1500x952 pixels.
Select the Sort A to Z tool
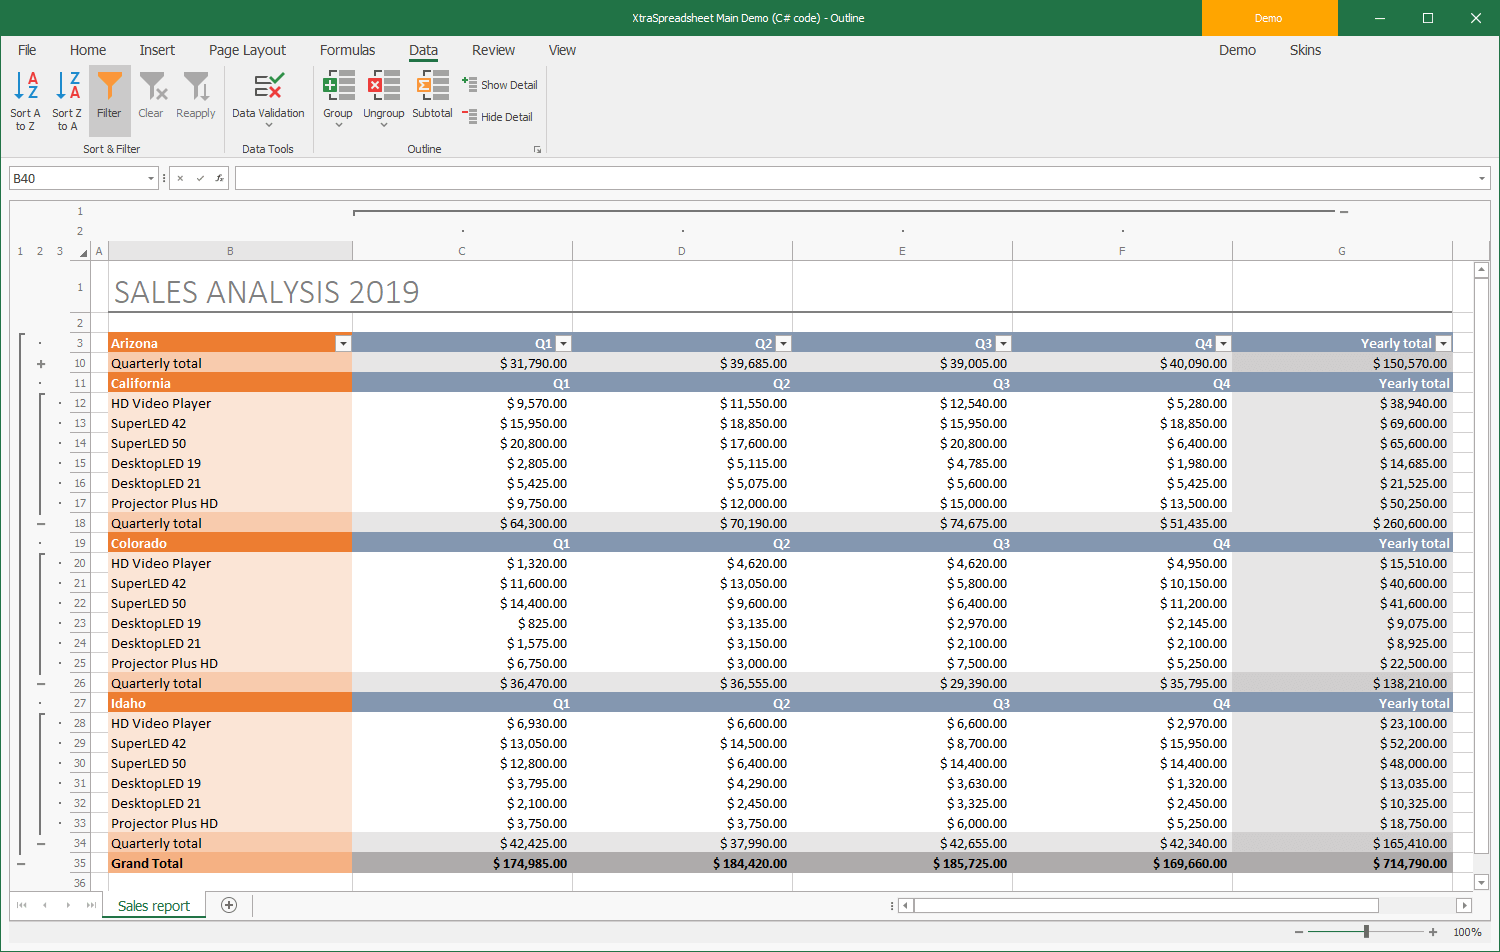(x=25, y=100)
